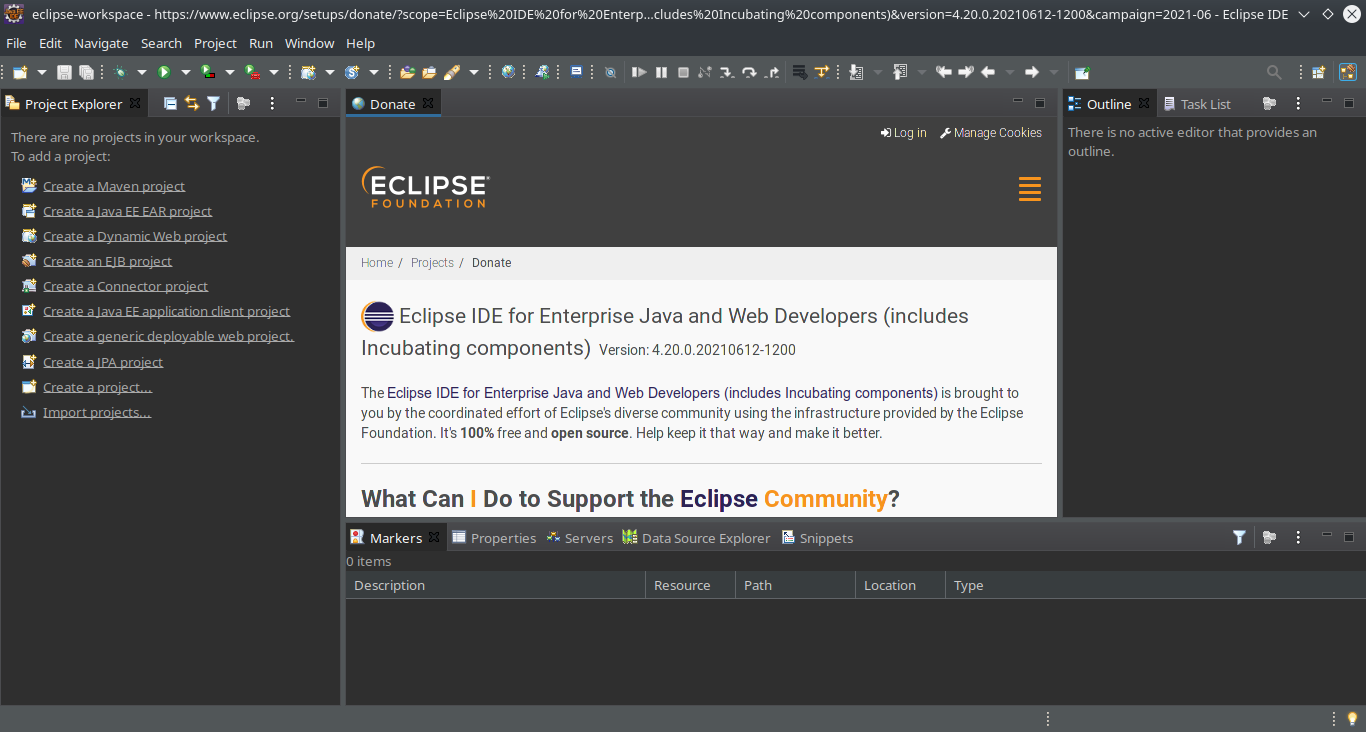Click the Create a Maven project link
1366x732 pixels.
(x=114, y=186)
